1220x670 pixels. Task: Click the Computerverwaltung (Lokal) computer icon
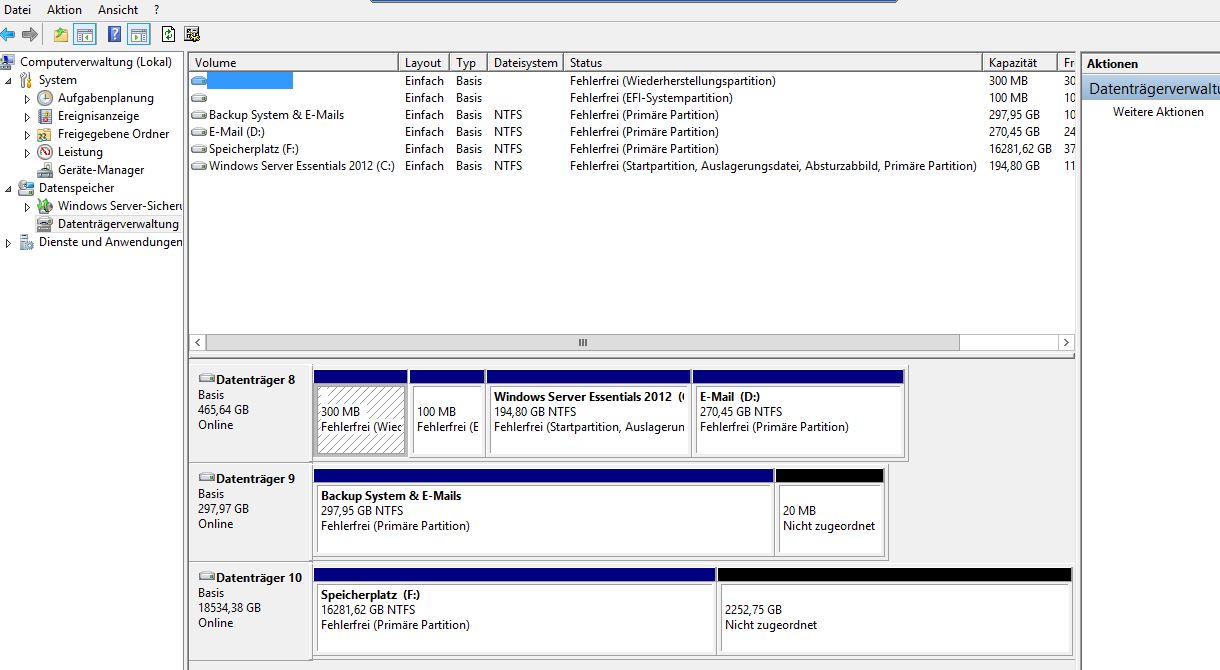point(8,62)
